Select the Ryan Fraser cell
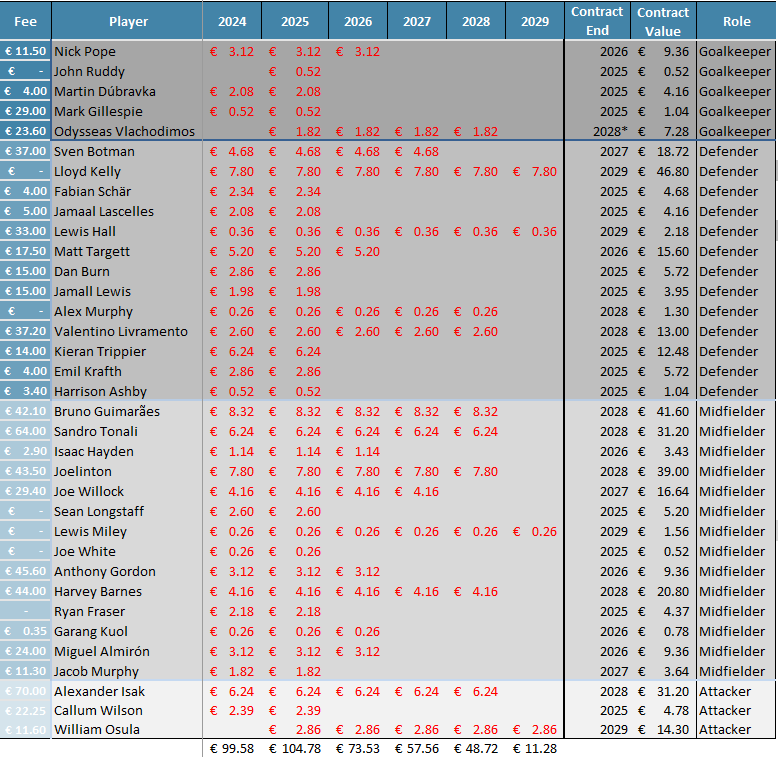Screen dimensions: 778x757 [127, 611]
